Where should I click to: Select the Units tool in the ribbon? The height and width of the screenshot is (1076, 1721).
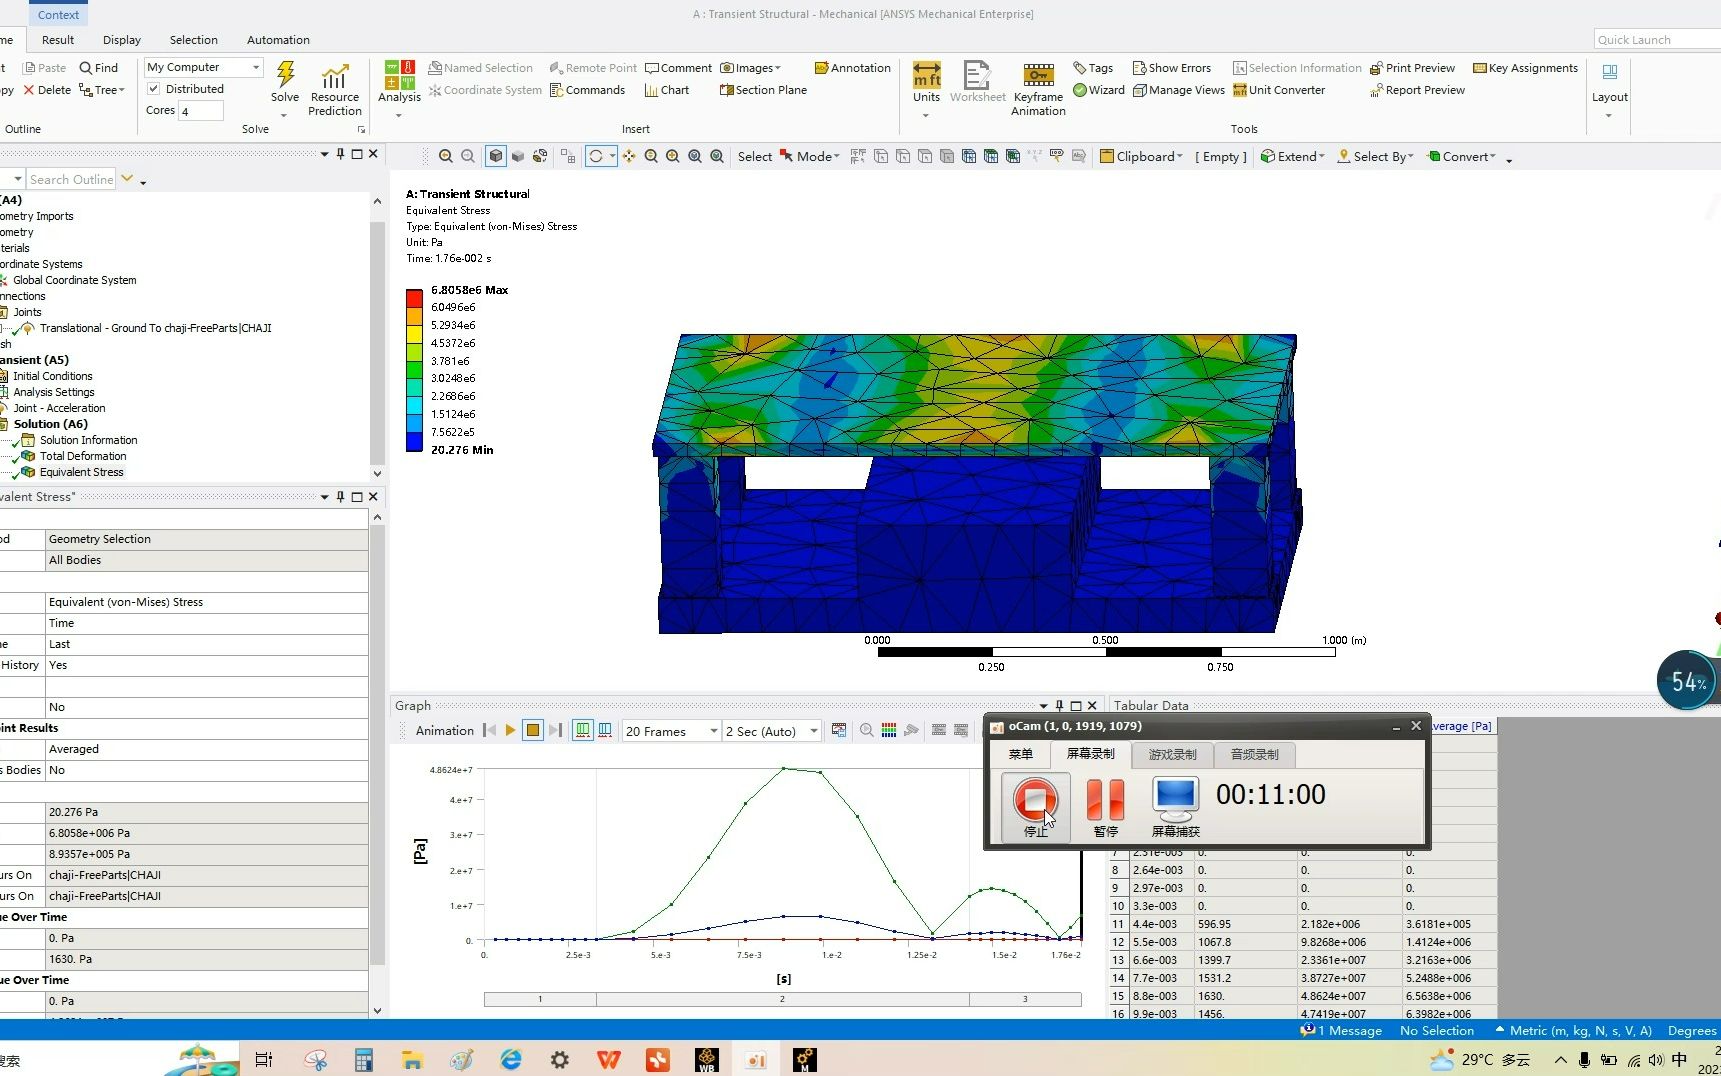pyautogui.click(x=926, y=80)
